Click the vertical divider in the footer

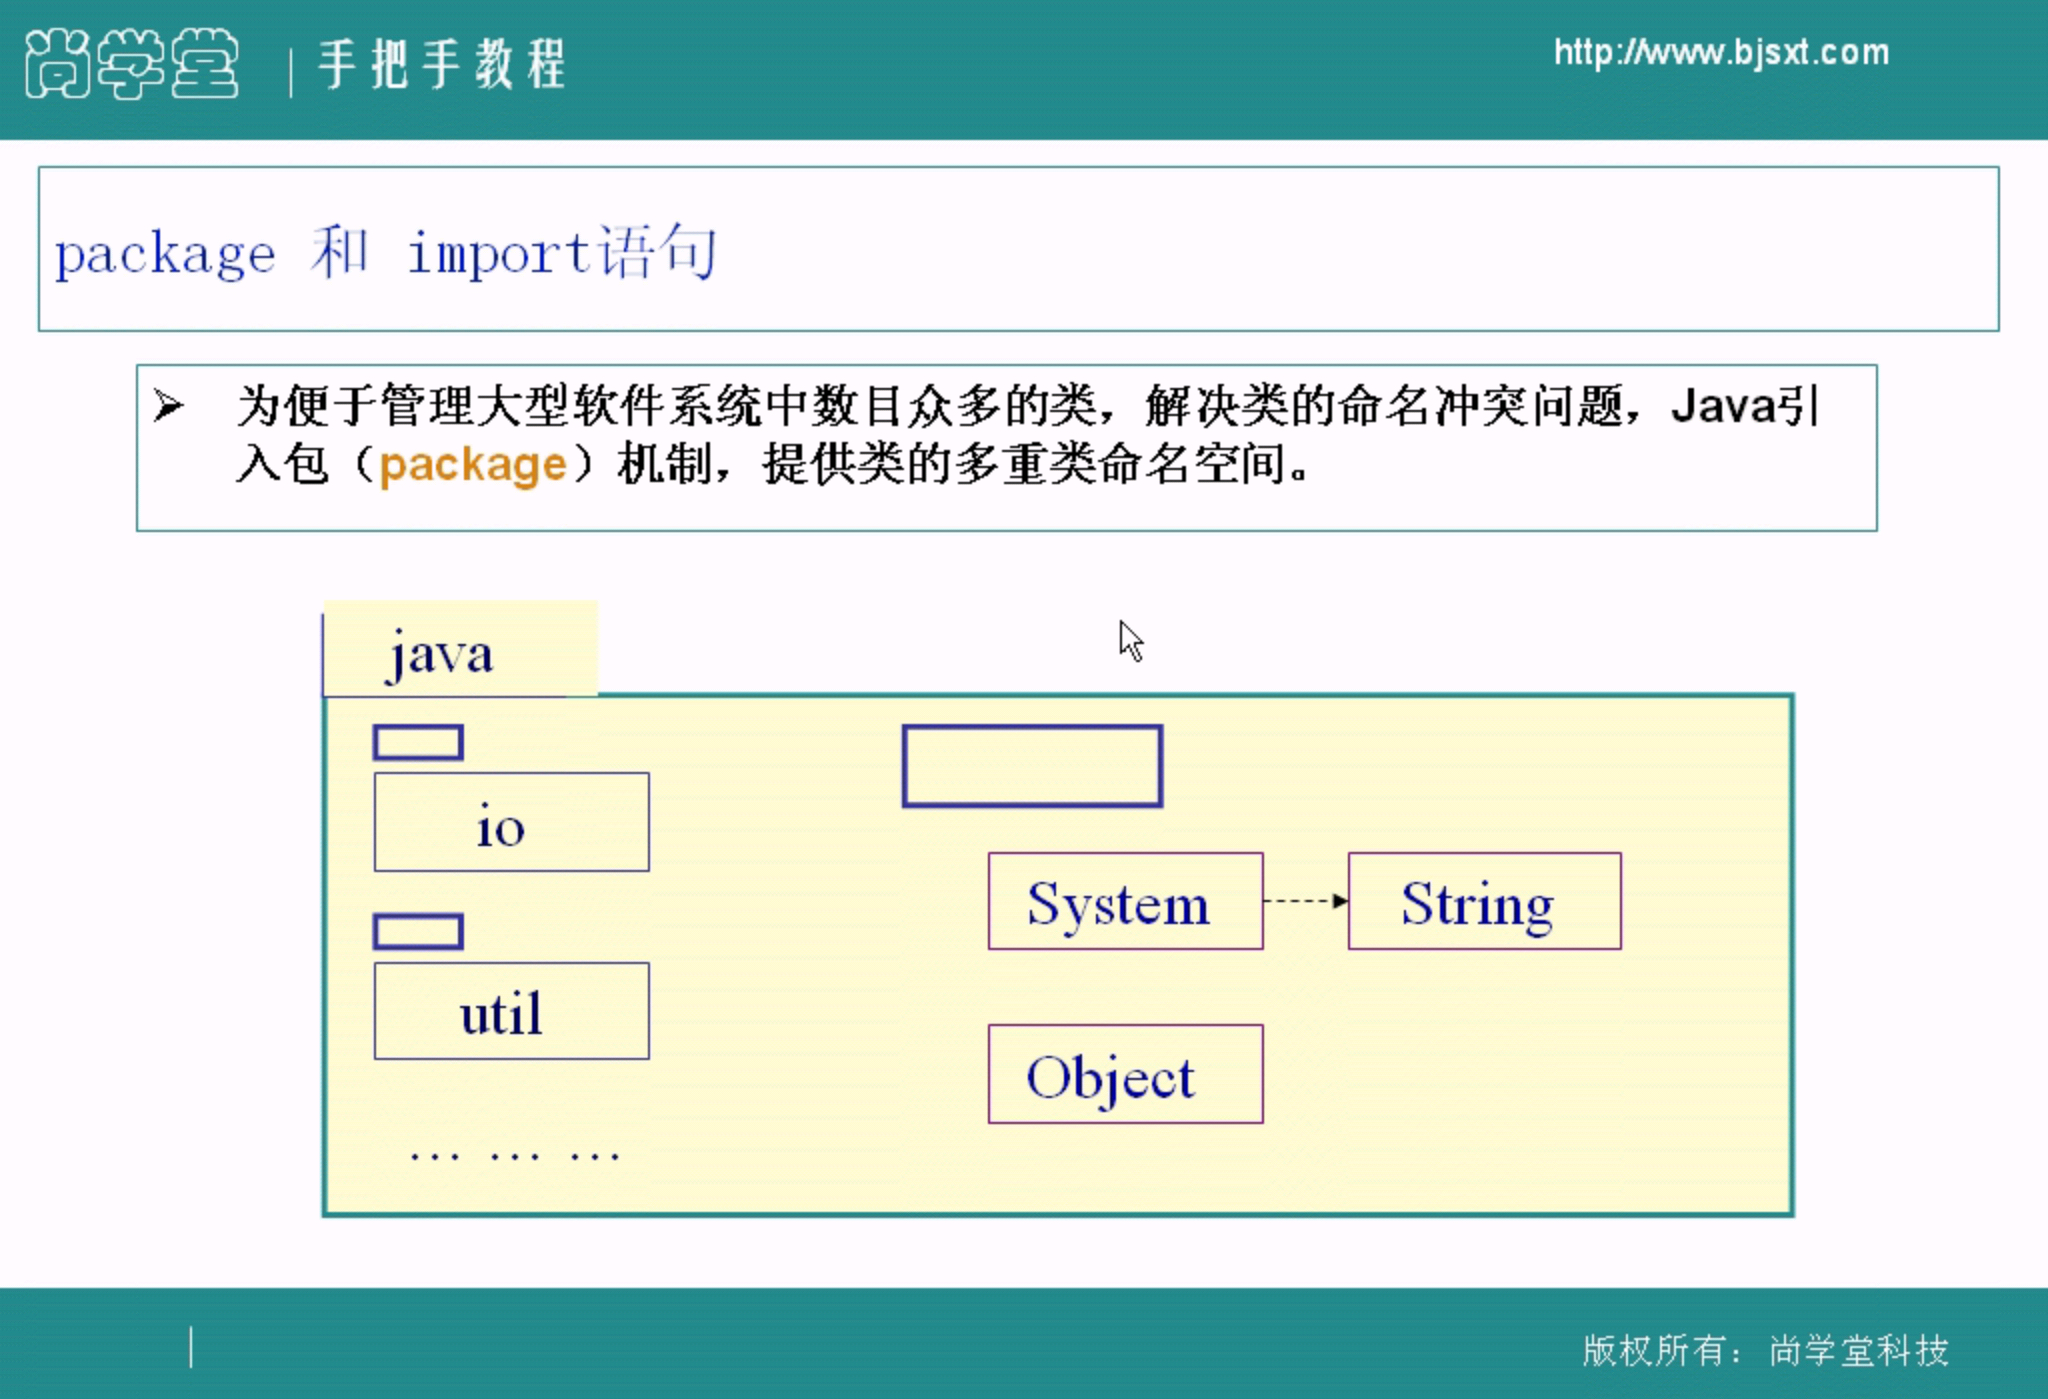click(191, 1347)
